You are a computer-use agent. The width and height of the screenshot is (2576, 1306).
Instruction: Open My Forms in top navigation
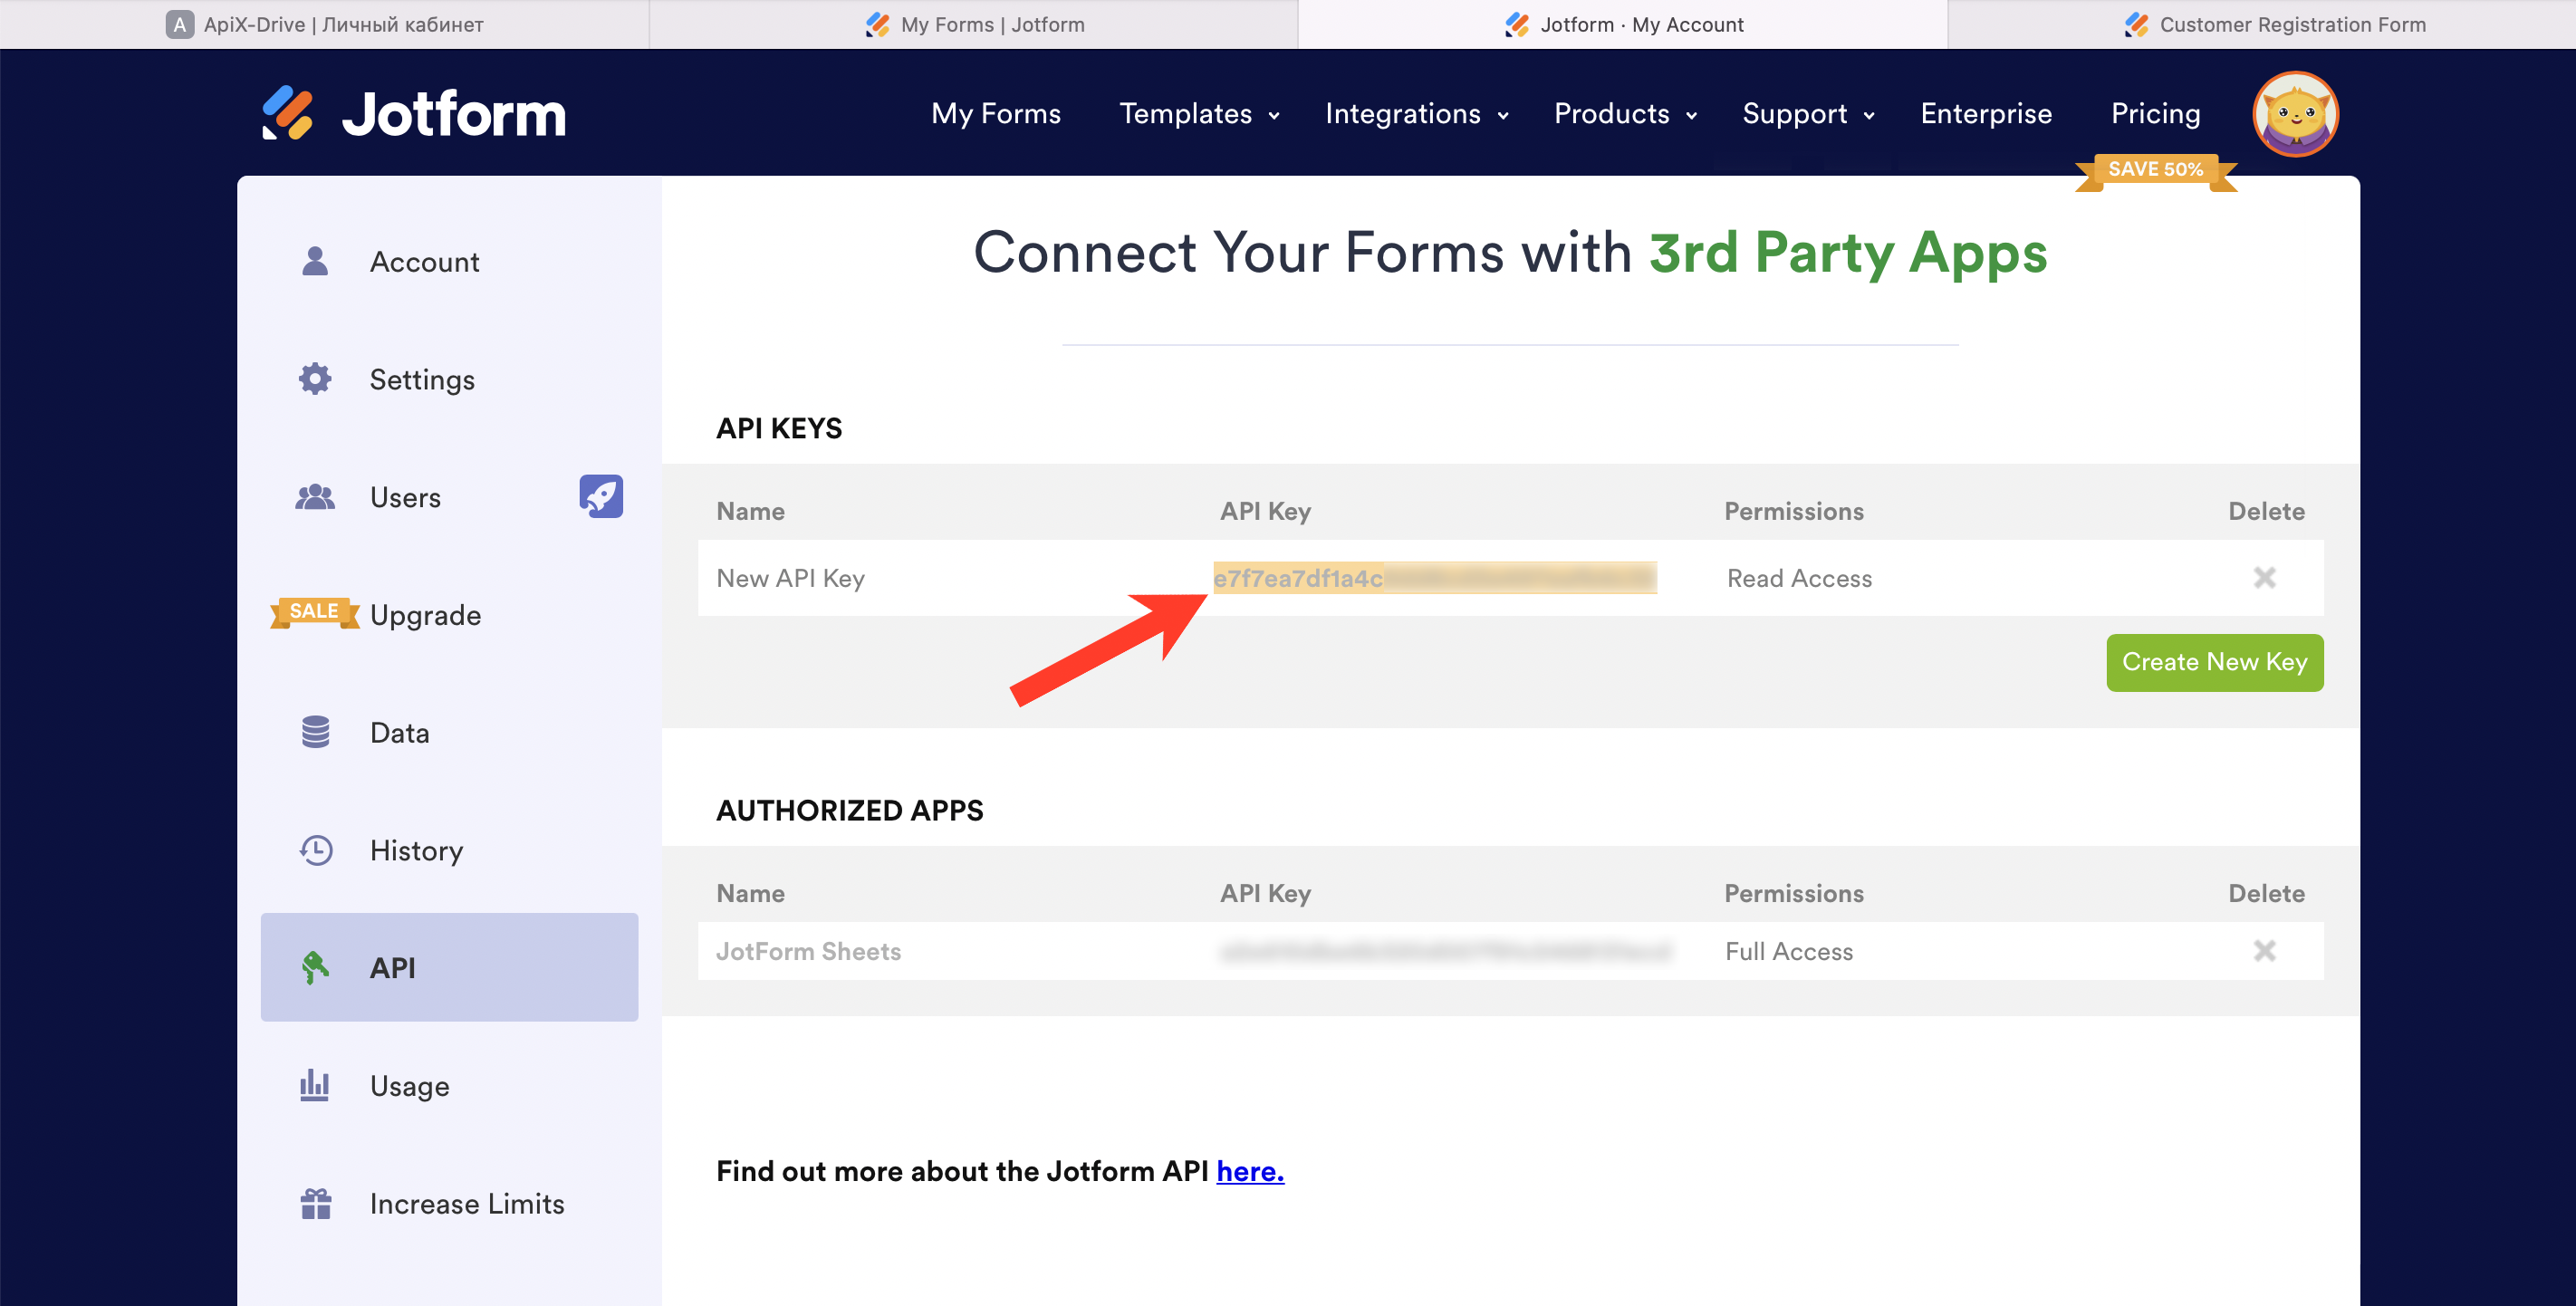coord(996,114)
